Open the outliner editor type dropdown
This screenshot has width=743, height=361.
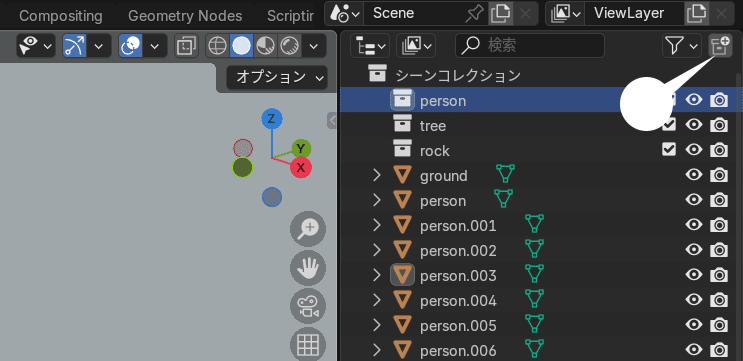coord(370,46)
